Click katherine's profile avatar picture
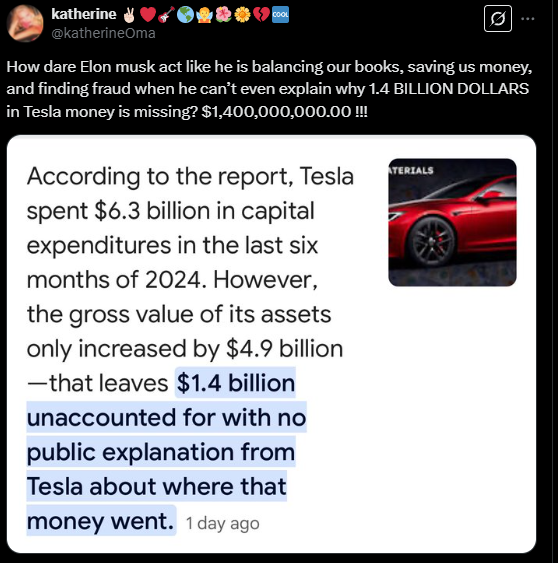 [x=25, y=23]
